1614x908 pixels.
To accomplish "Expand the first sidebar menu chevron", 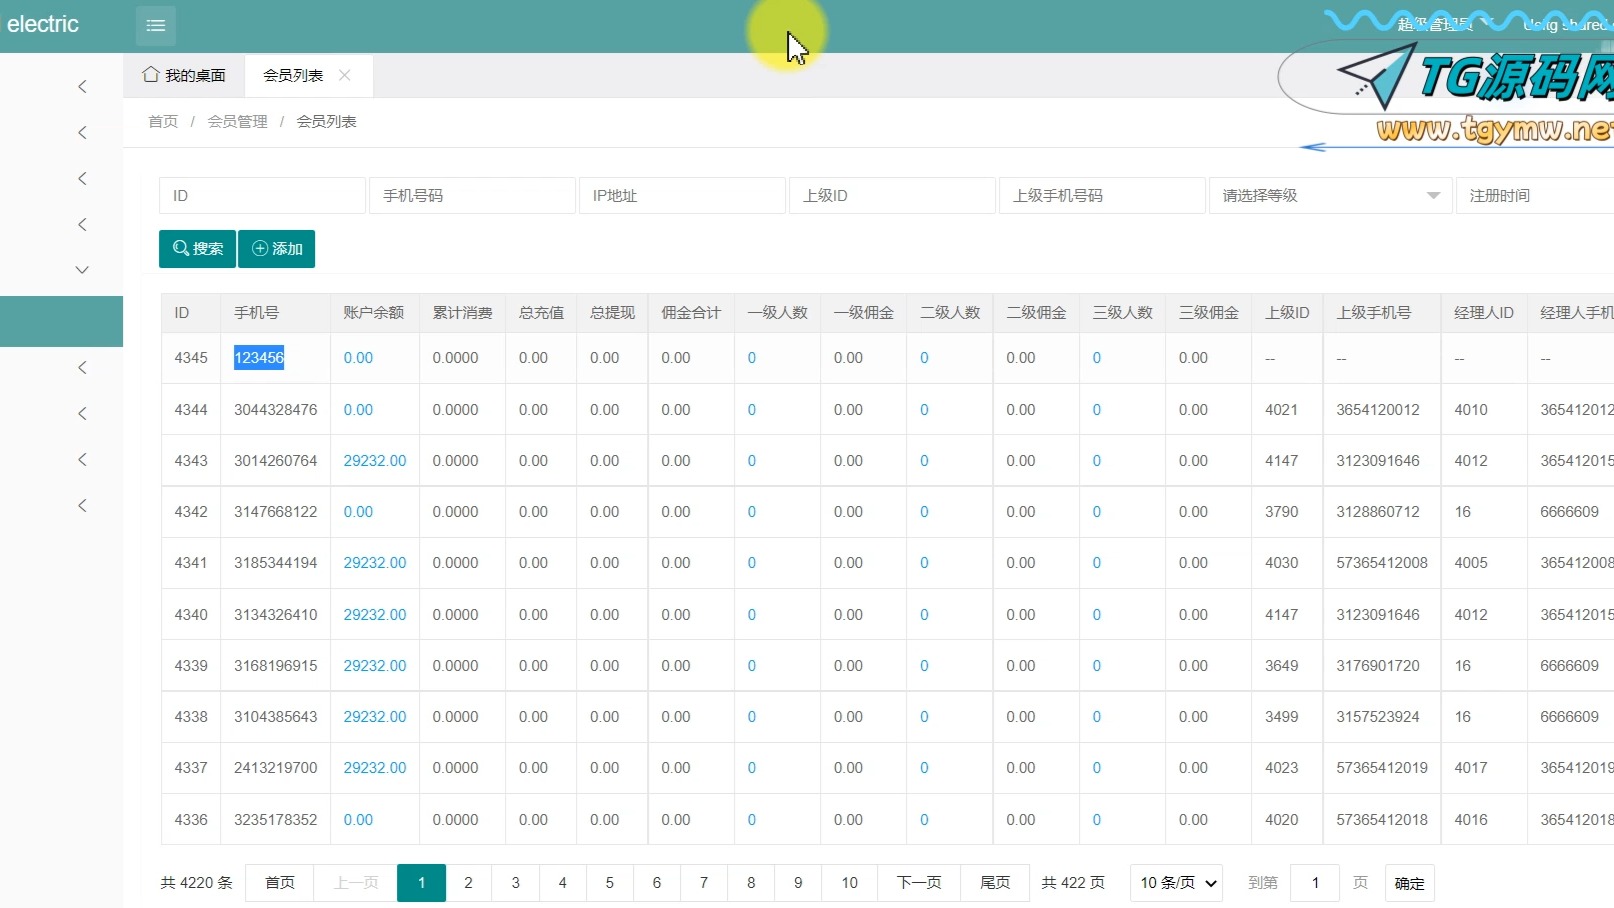I will [82, 87].
